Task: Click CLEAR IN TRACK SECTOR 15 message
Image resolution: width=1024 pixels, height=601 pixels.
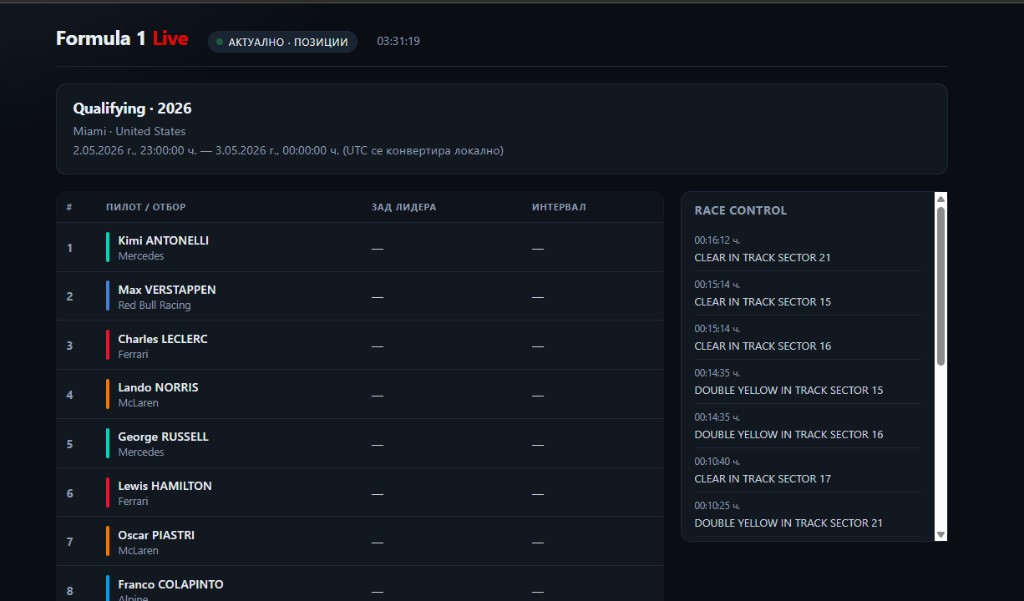Action: pyautogui.click(x=762, y=302)
